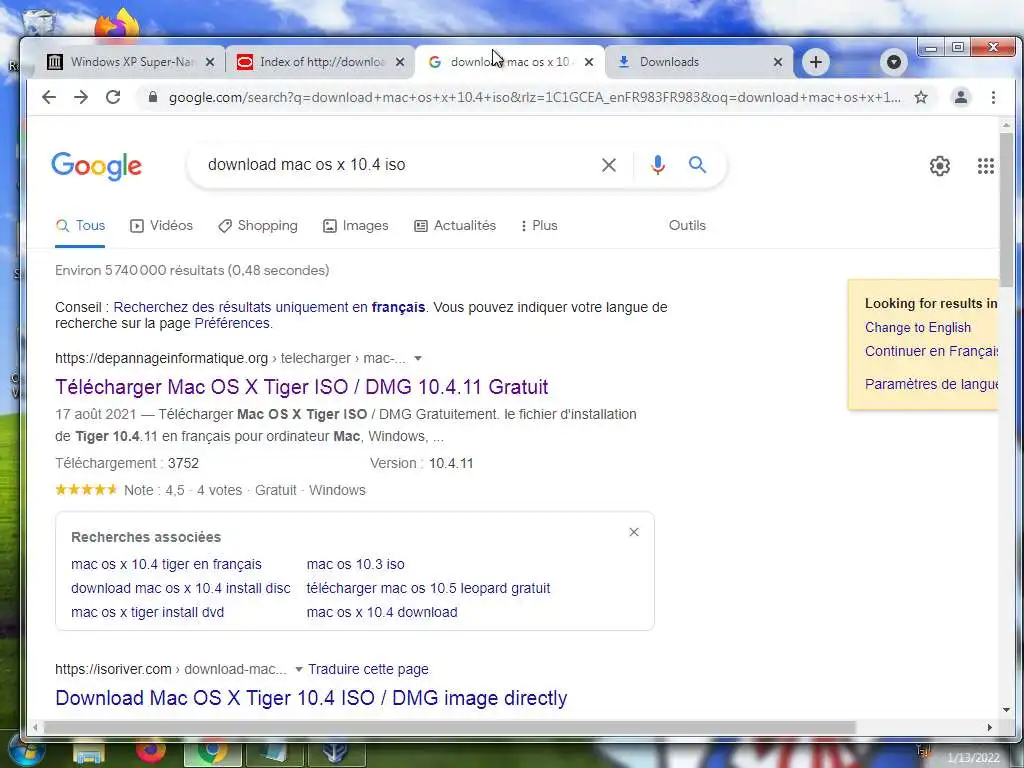
Task: Close the Index of http://downloa tab
Action: coord(400,62)
